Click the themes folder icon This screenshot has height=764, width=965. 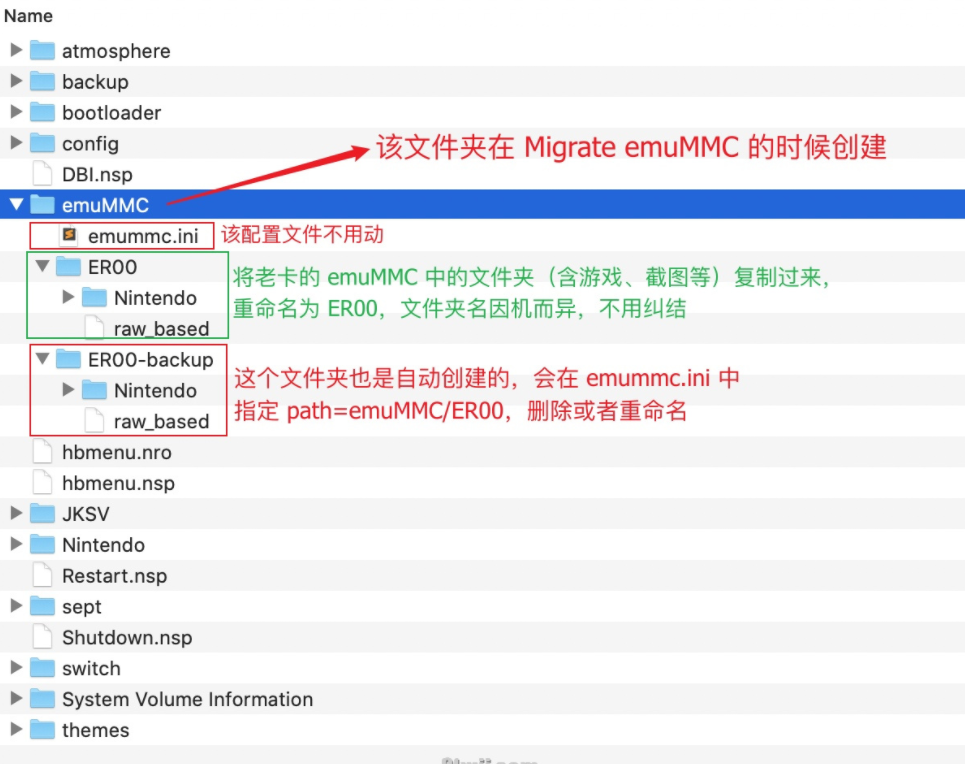[x=42, y=730]
